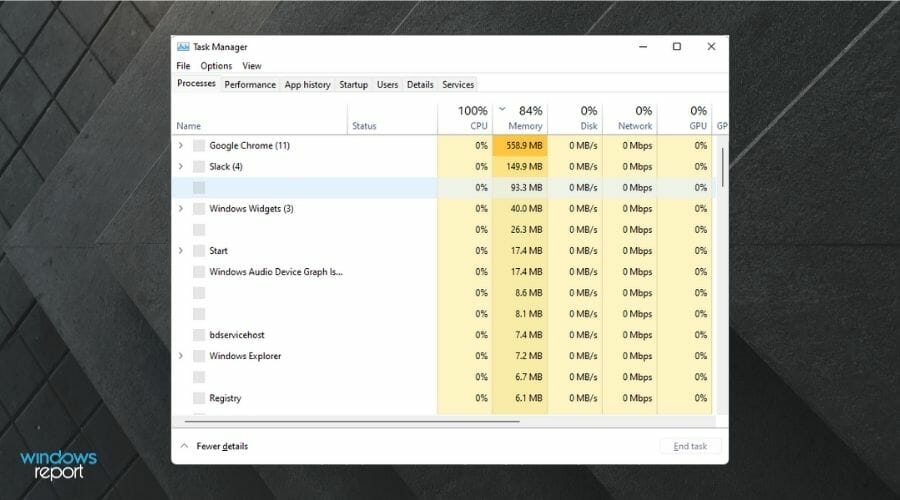Switch to the Performance tab

(250, 84)
